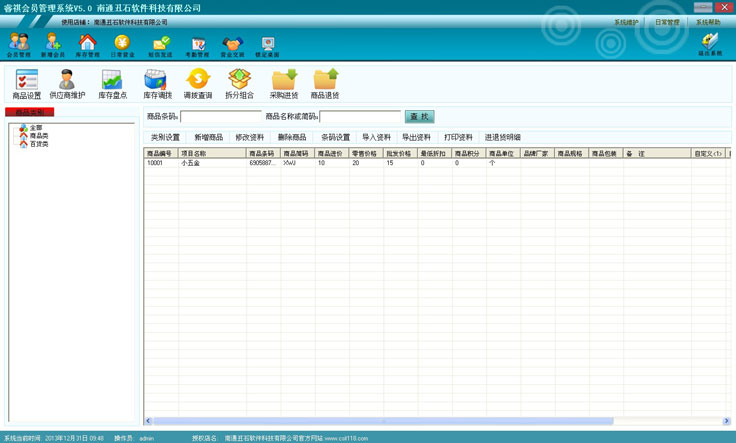Click 删除商品 toolbar item
Screen dimensions: 736x443
click(x=292, y=137)
